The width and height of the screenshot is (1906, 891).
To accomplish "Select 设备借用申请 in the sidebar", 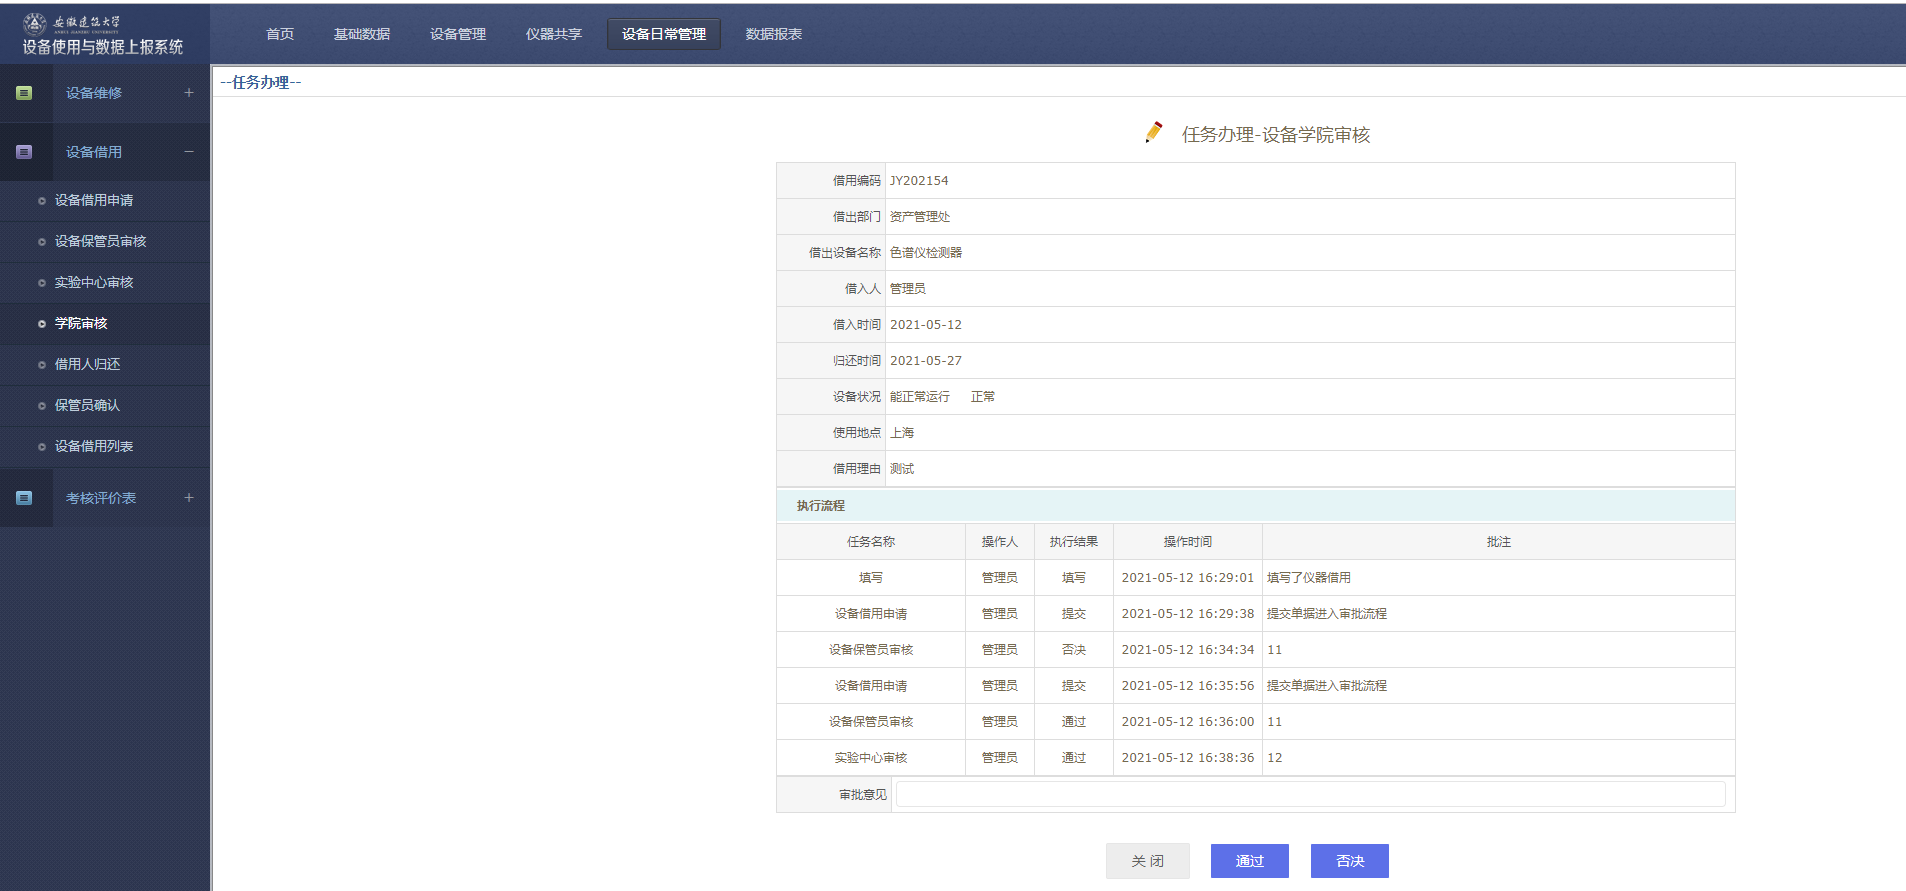I will 94,200.
